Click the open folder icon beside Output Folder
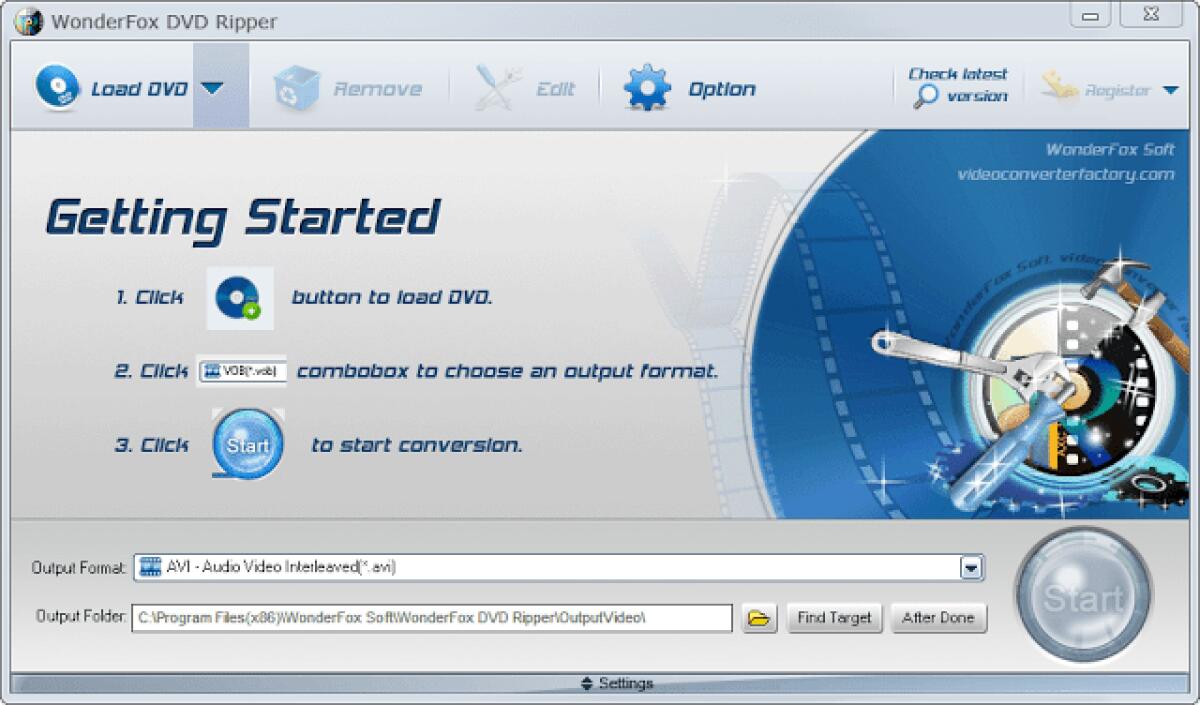Viewport: 1200px width, 705px height. 759,618
